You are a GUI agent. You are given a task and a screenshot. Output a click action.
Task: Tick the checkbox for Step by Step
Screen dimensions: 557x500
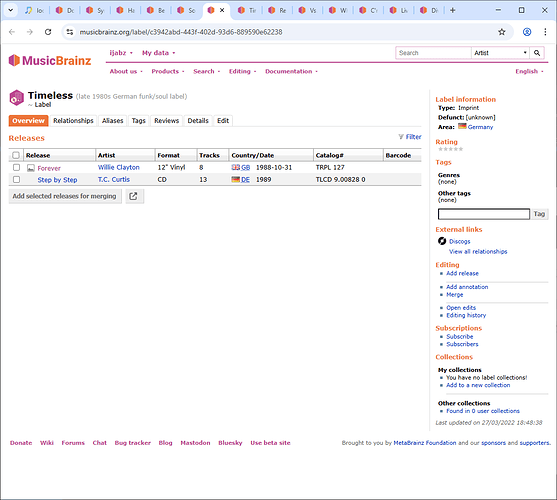click(x=16, y=179)
